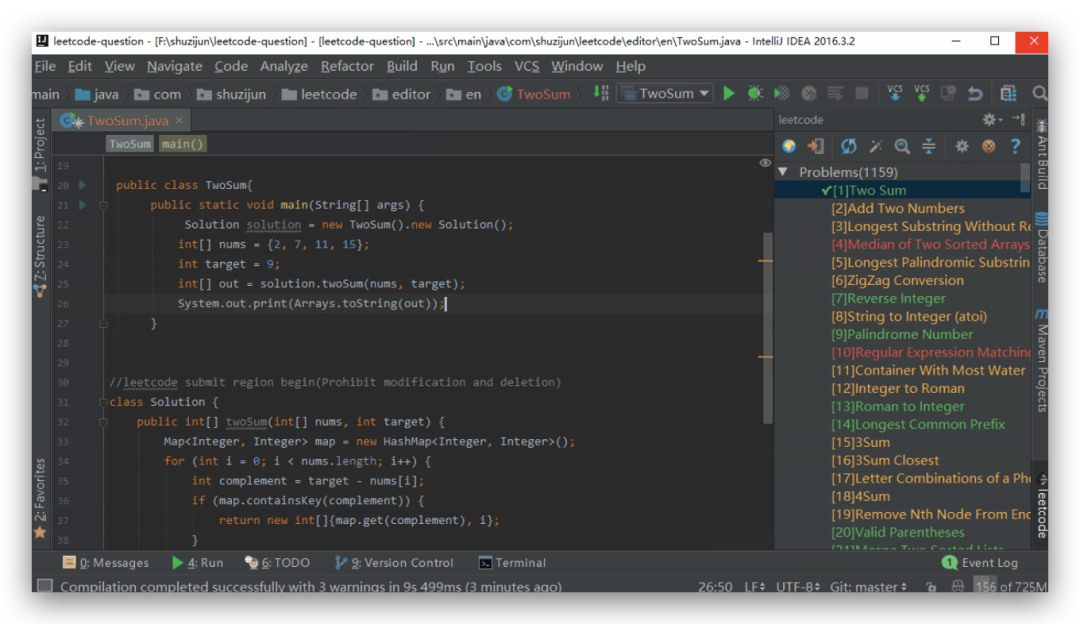The height and width of the screenshot is (624, 1080).
Task: Sign in to leetcode with the login icon
Action: point(816,146)
